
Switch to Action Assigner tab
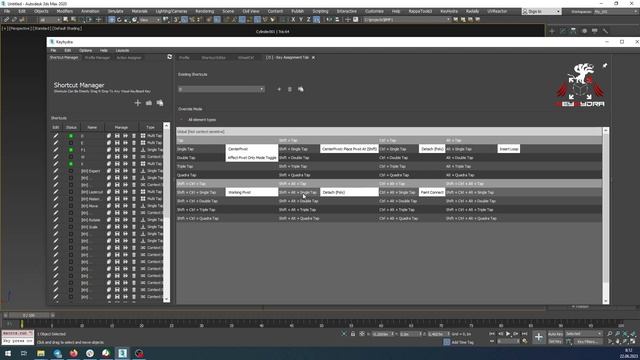[129, 58]
